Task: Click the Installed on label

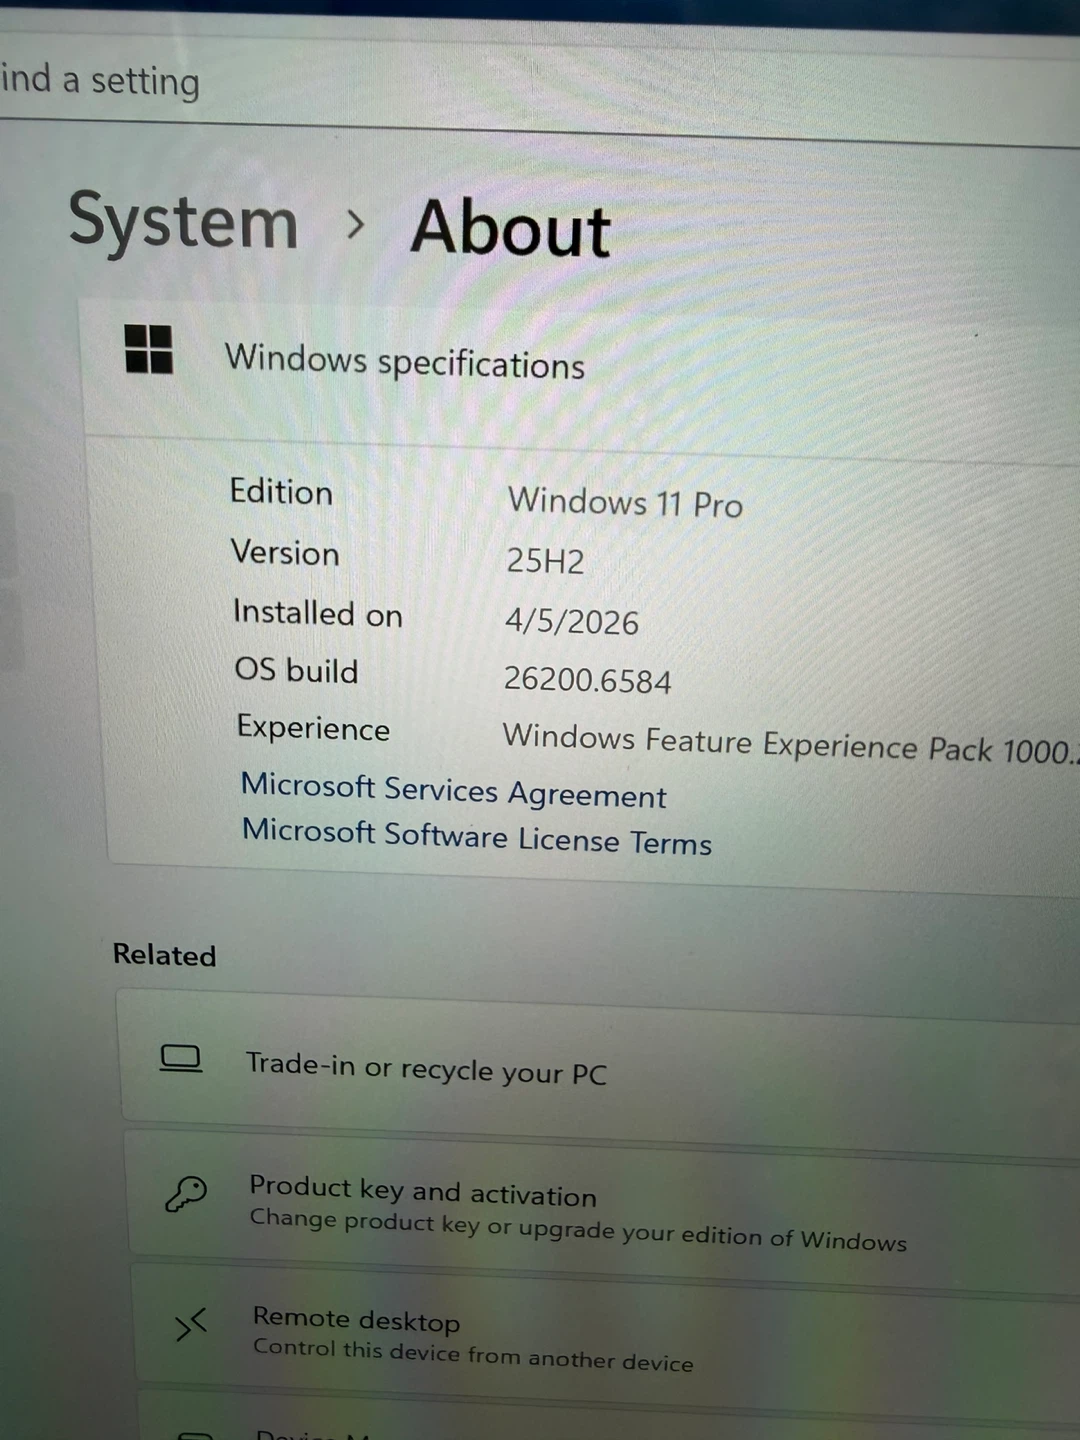Action: tap(317, 613)
